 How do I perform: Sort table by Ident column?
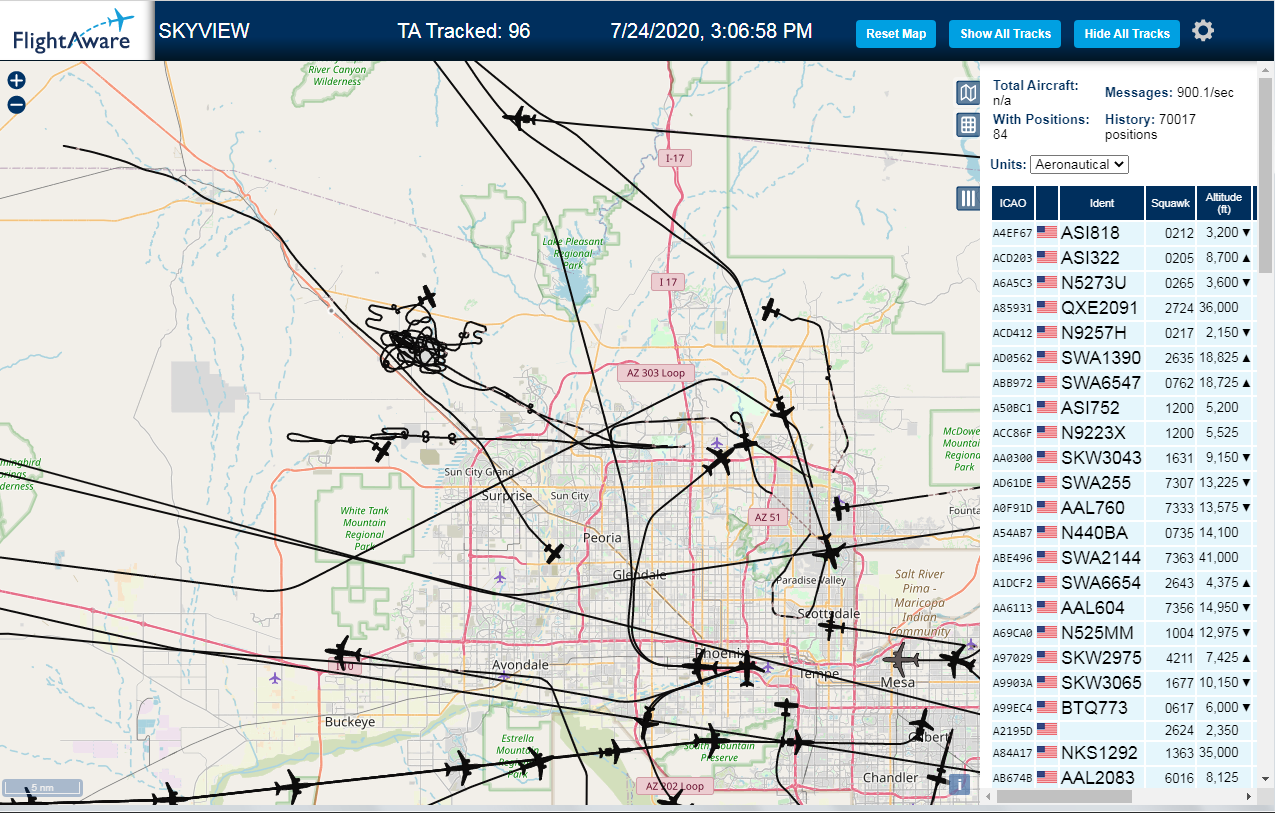pos(1102,203)
